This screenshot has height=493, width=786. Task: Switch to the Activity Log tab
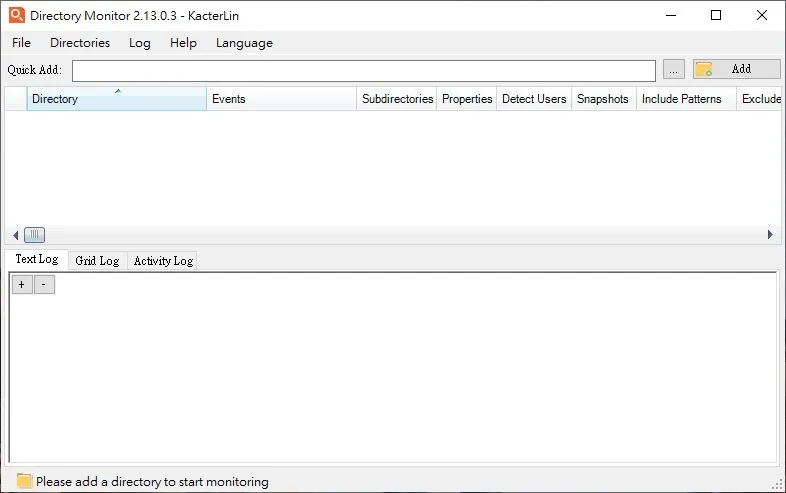pos(163,261)
